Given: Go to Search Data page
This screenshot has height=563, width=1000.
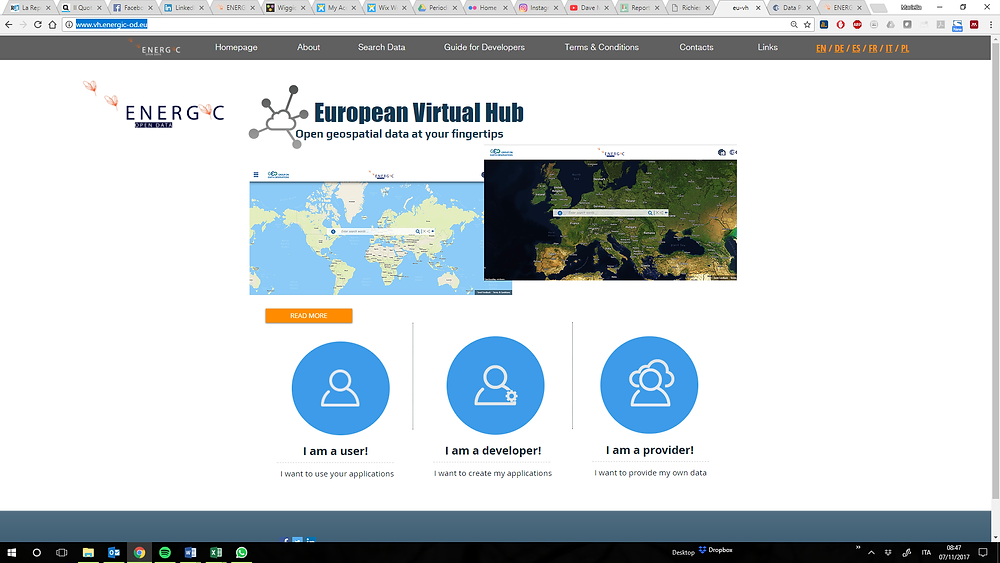Looking at the screenshot, I should (x=381, y=47).
